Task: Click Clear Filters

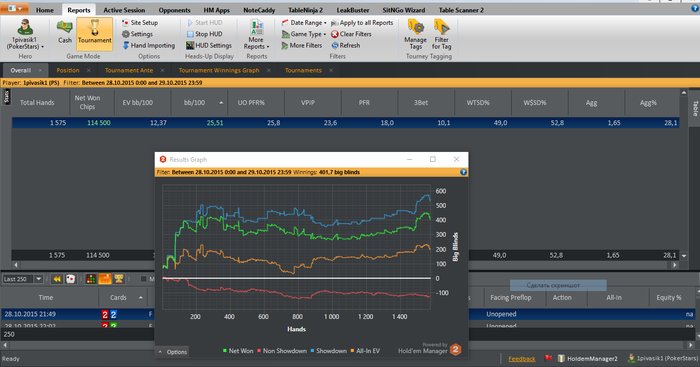Action: tap(351, 34)
